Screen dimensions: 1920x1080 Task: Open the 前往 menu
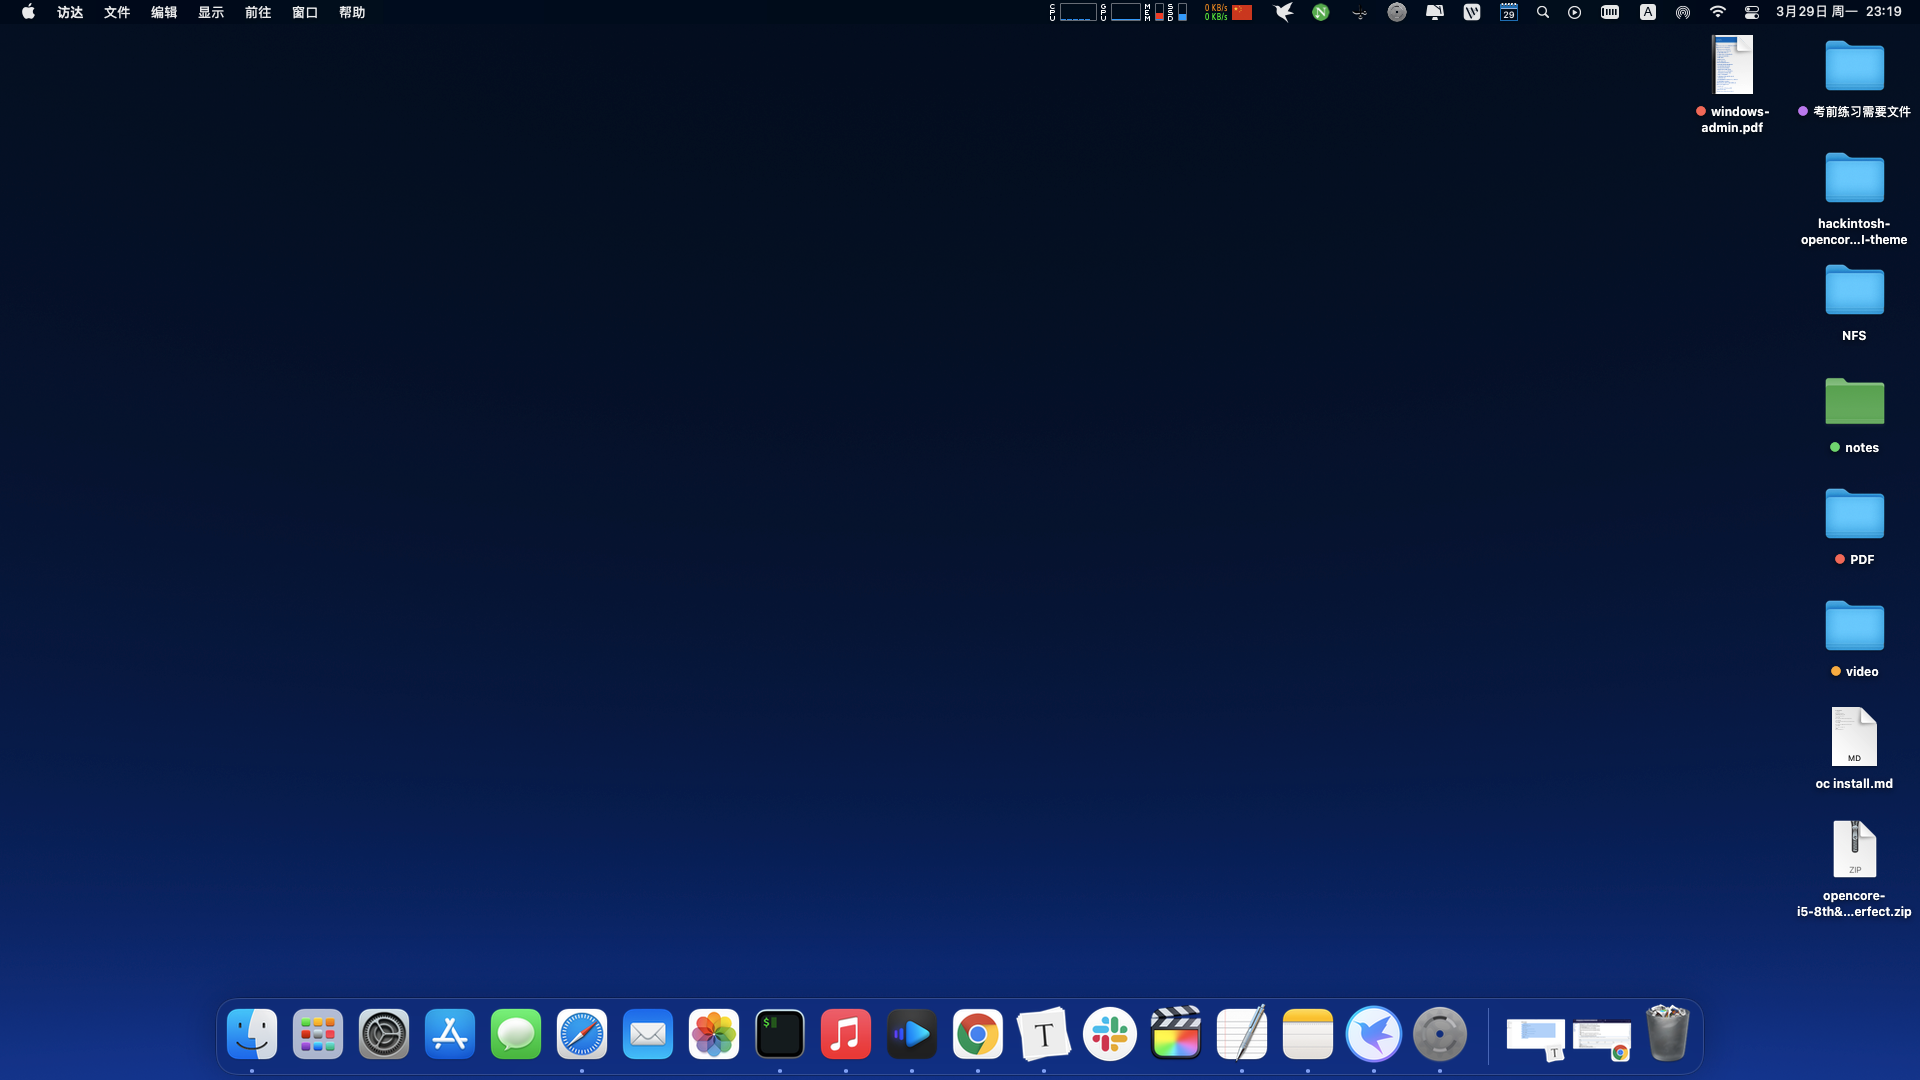pyautogui.click(x=258, y=12)
